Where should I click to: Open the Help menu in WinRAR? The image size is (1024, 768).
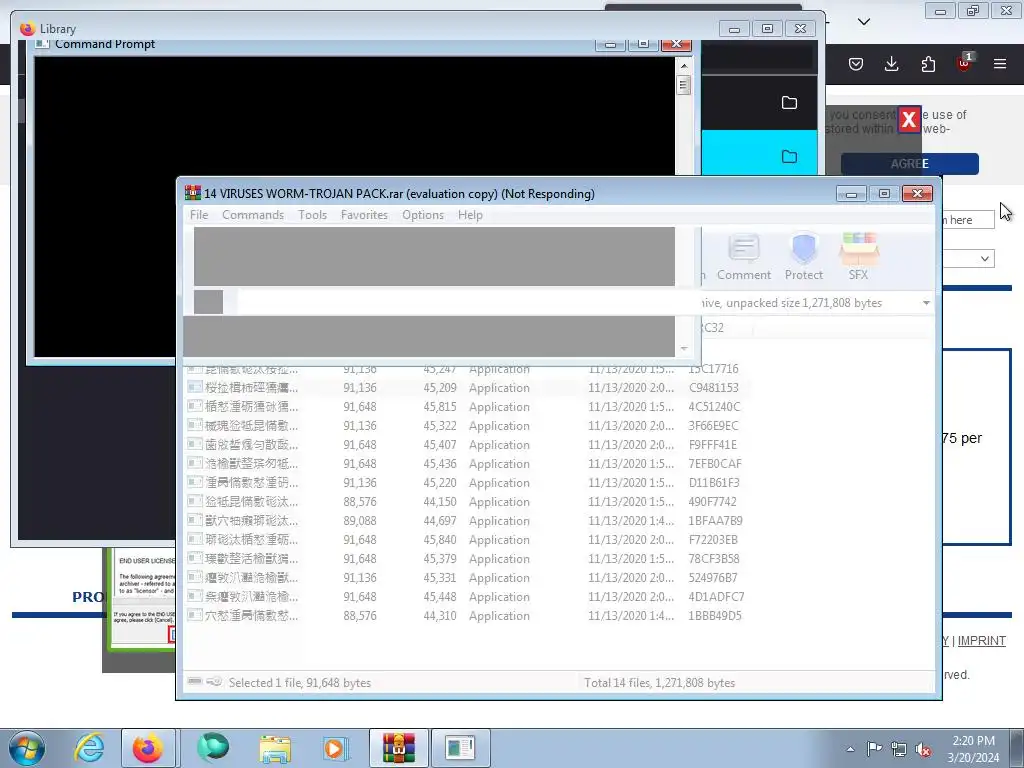pos(470,215)
